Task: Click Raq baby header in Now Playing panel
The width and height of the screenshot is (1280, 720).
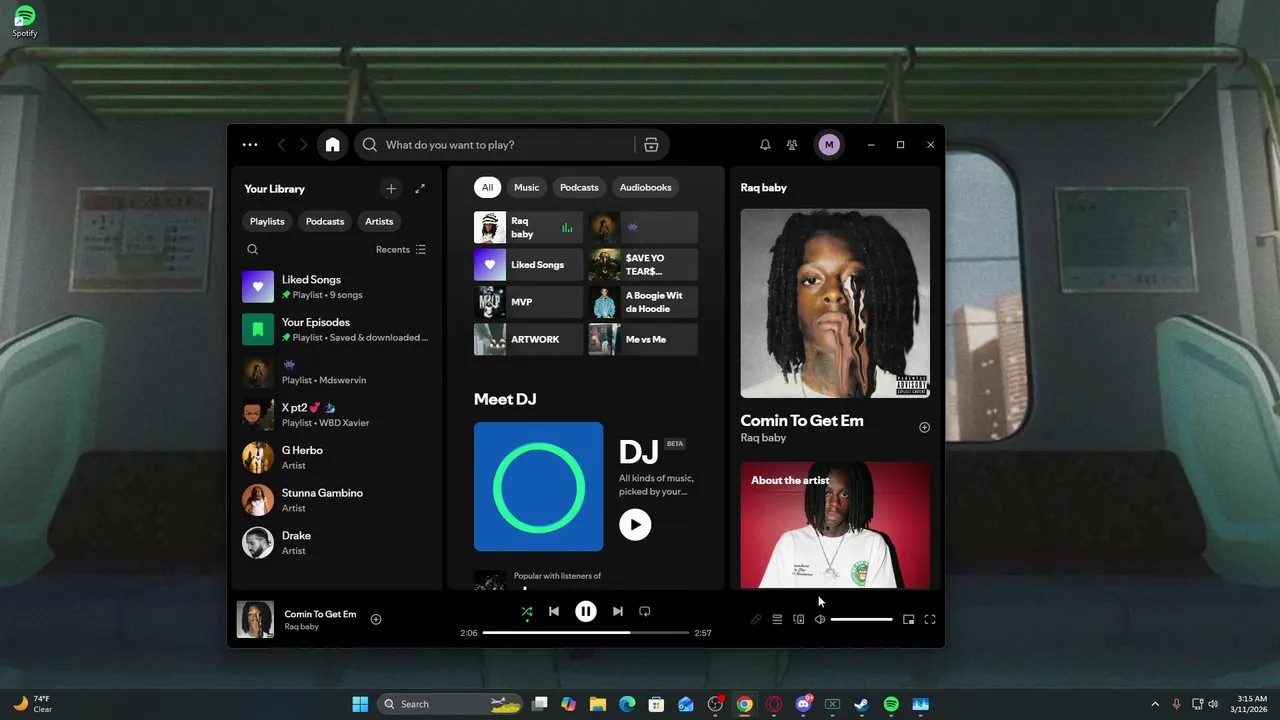Action: point(763,187)
